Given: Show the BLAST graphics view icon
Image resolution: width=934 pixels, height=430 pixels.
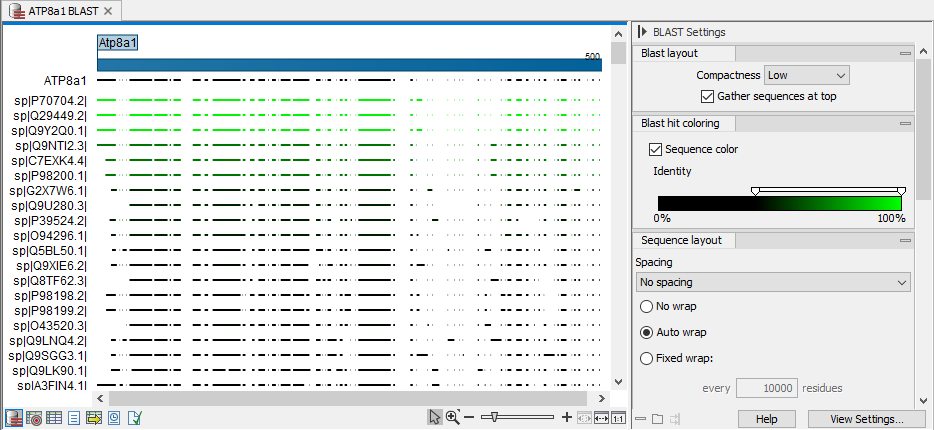Looking at the screenshot, I should (x=14, y=418).
